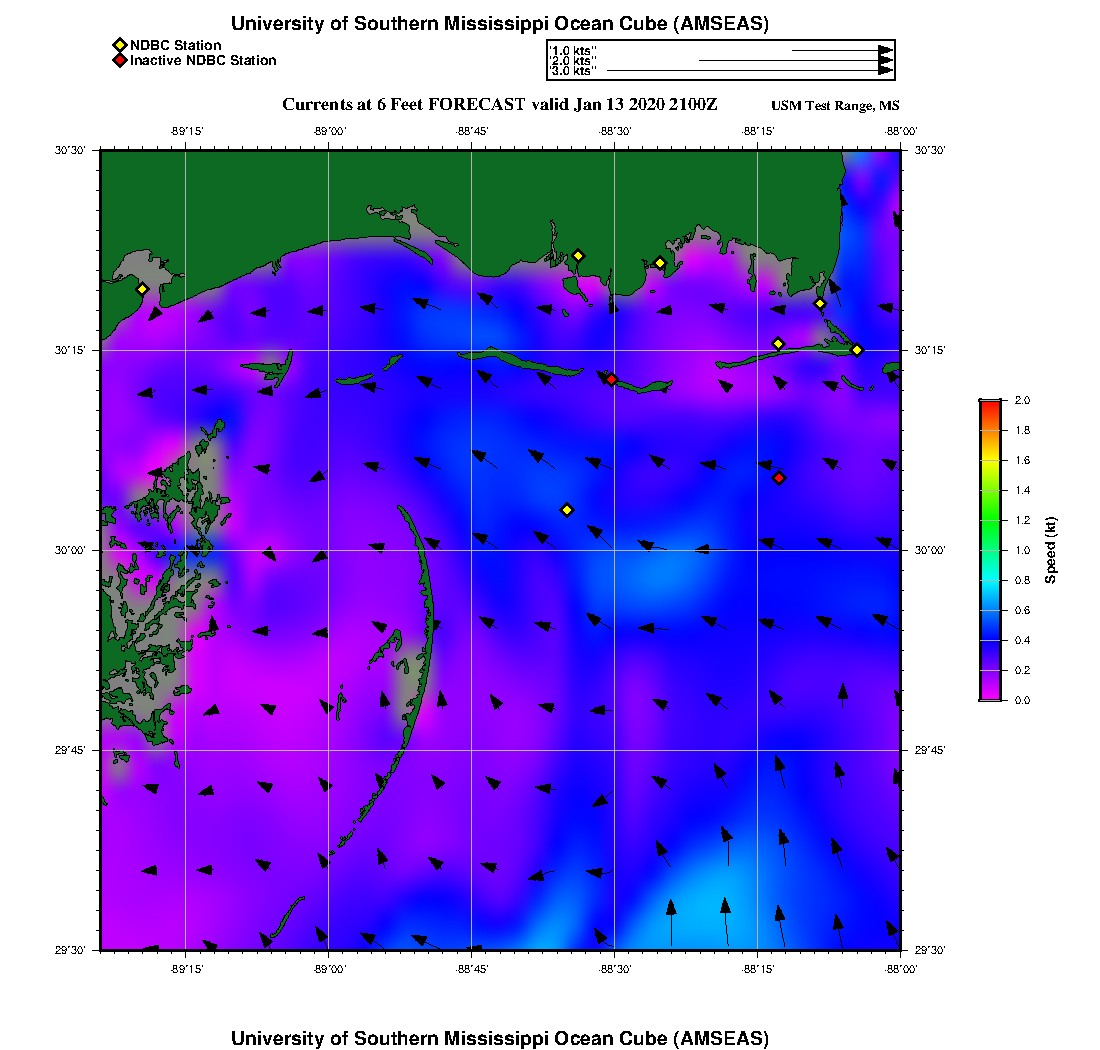Select the red inactive marker on the barrier island
Viewport: 1100px width, 1050px height.
612,379
